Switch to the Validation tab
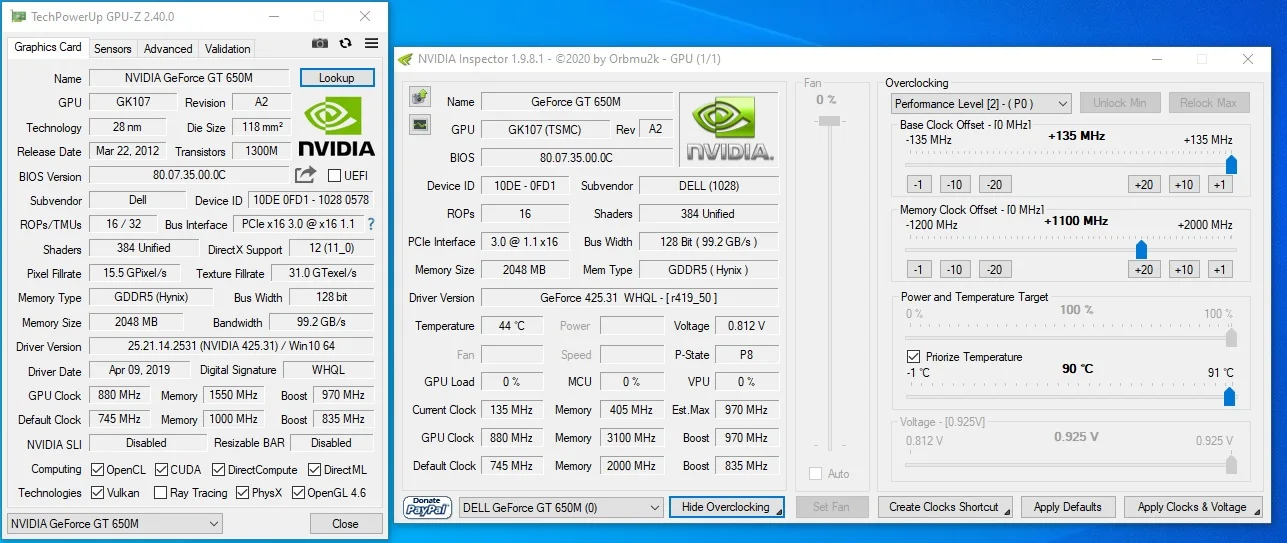1287x543 pixels. click(x=228, y=48)
